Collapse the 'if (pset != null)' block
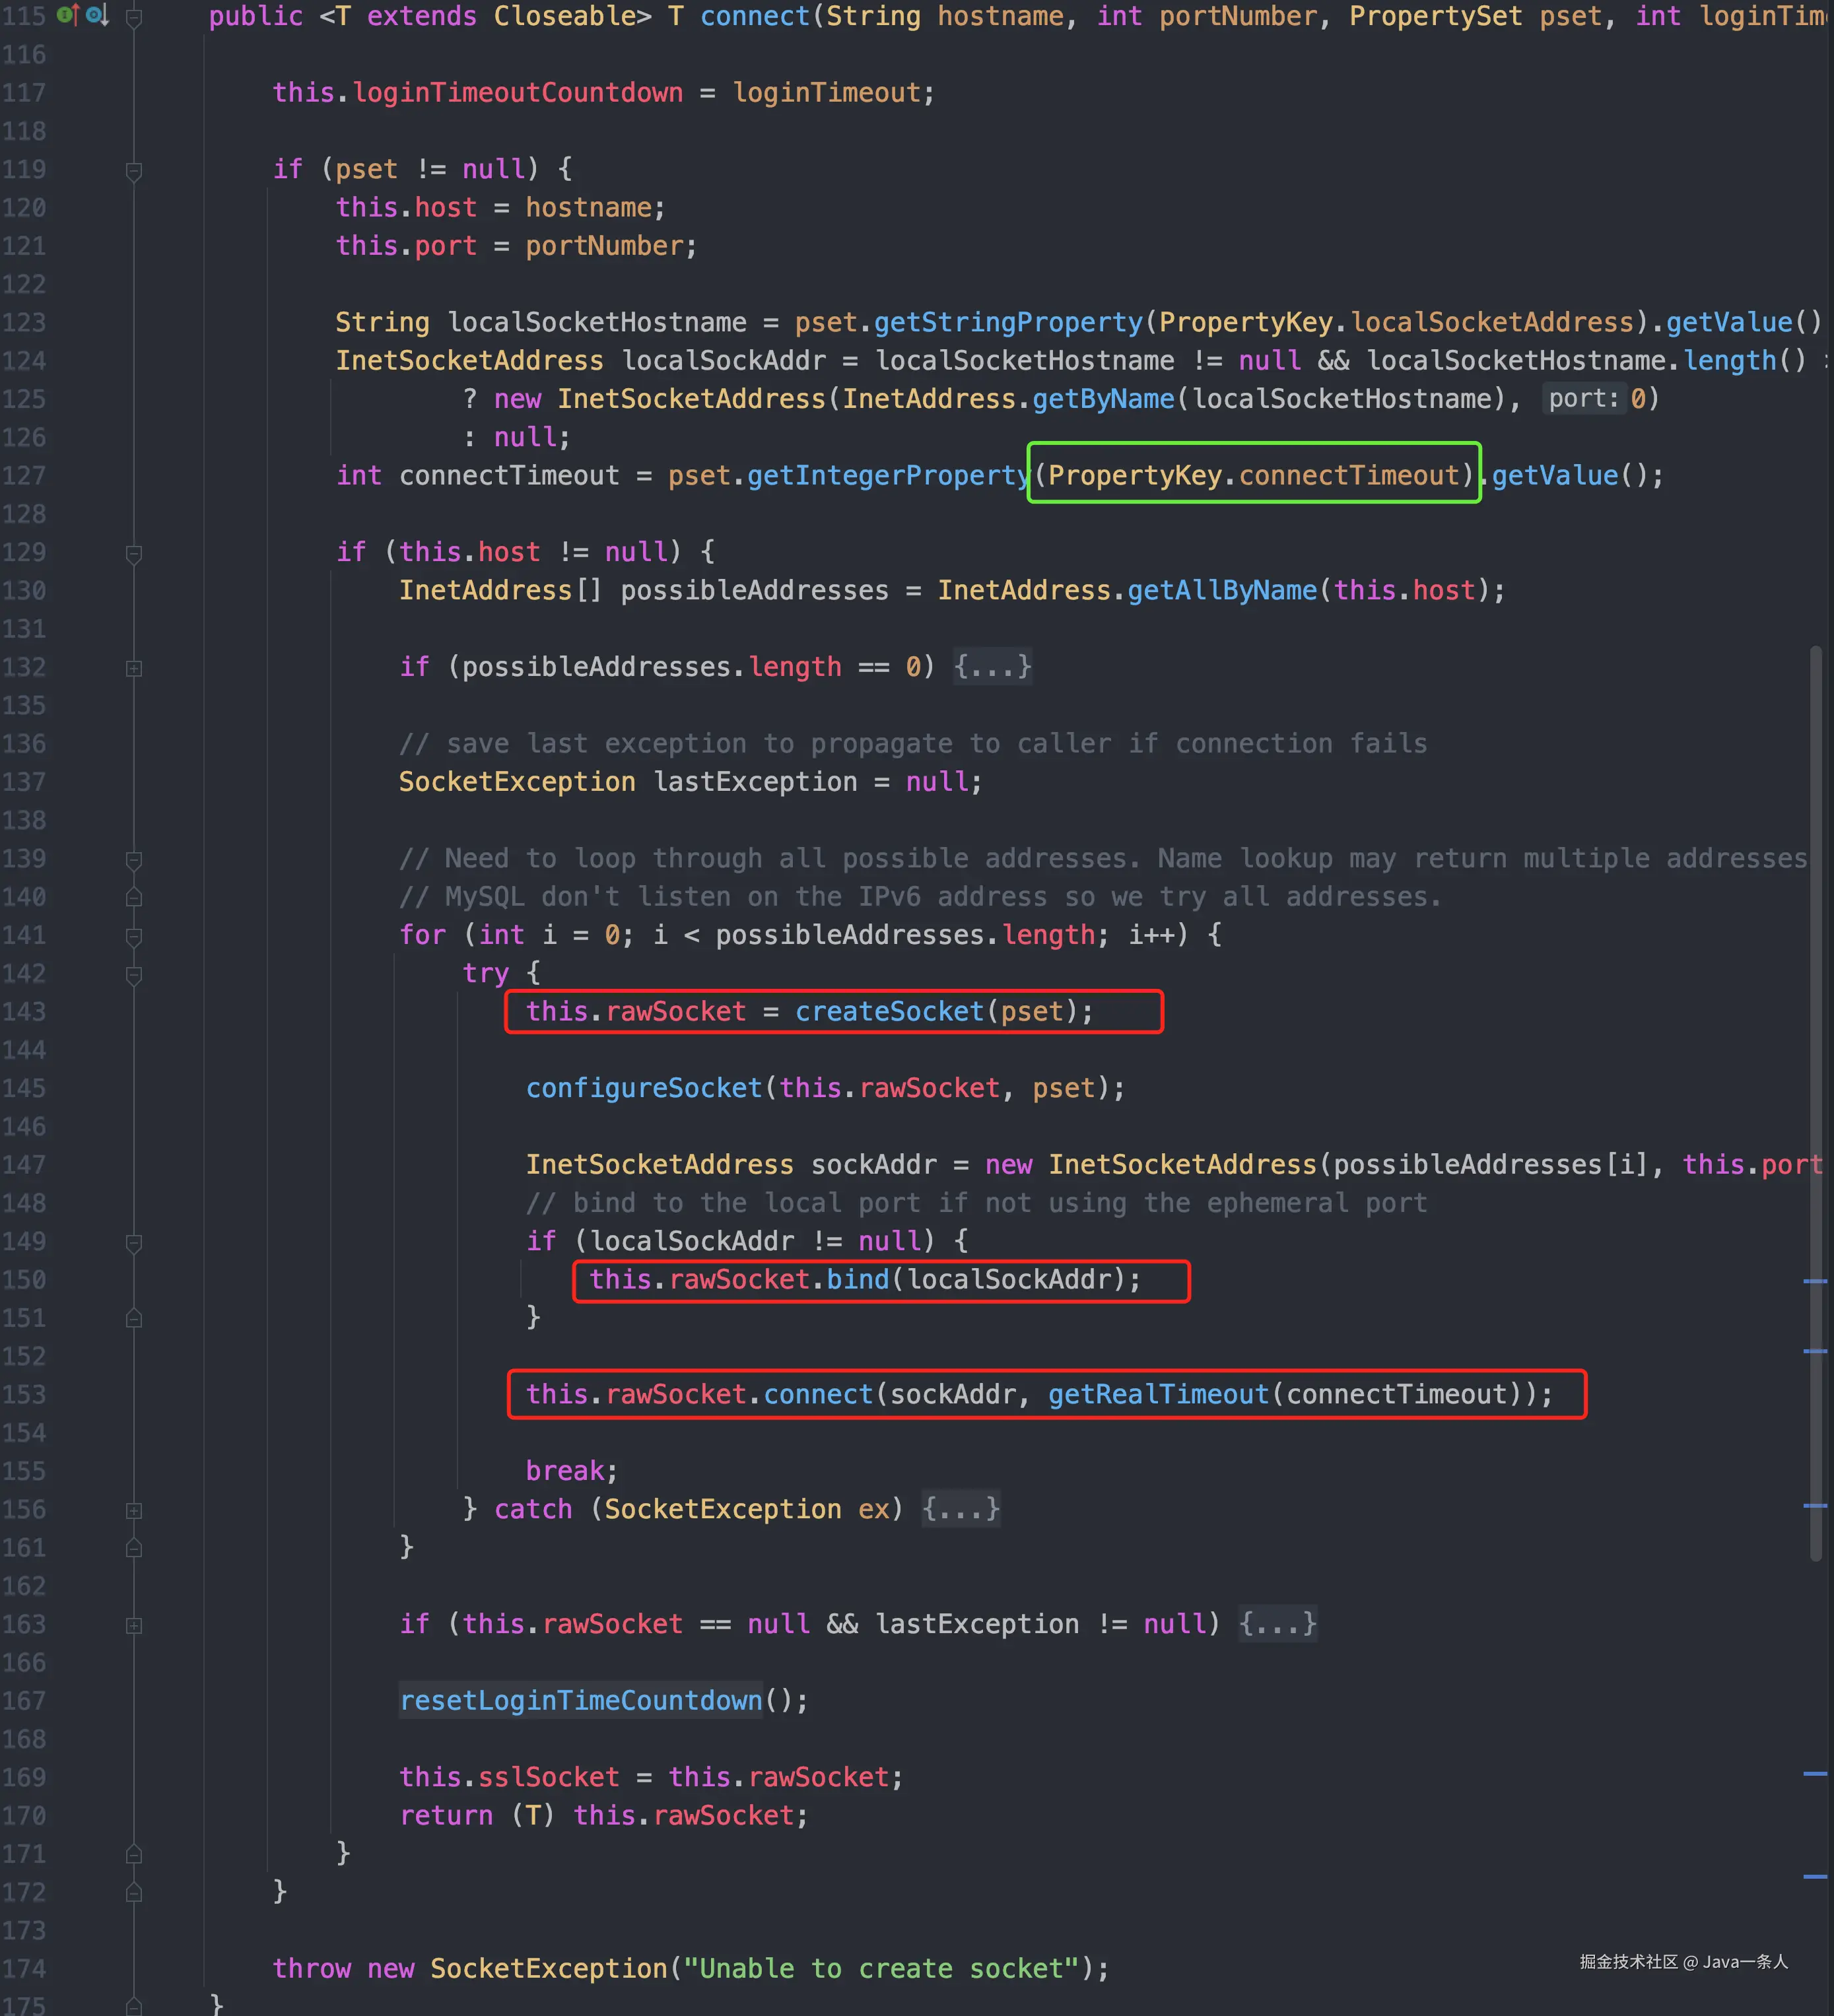This screenshot has height=2016, width=1834. pos(134,170)
